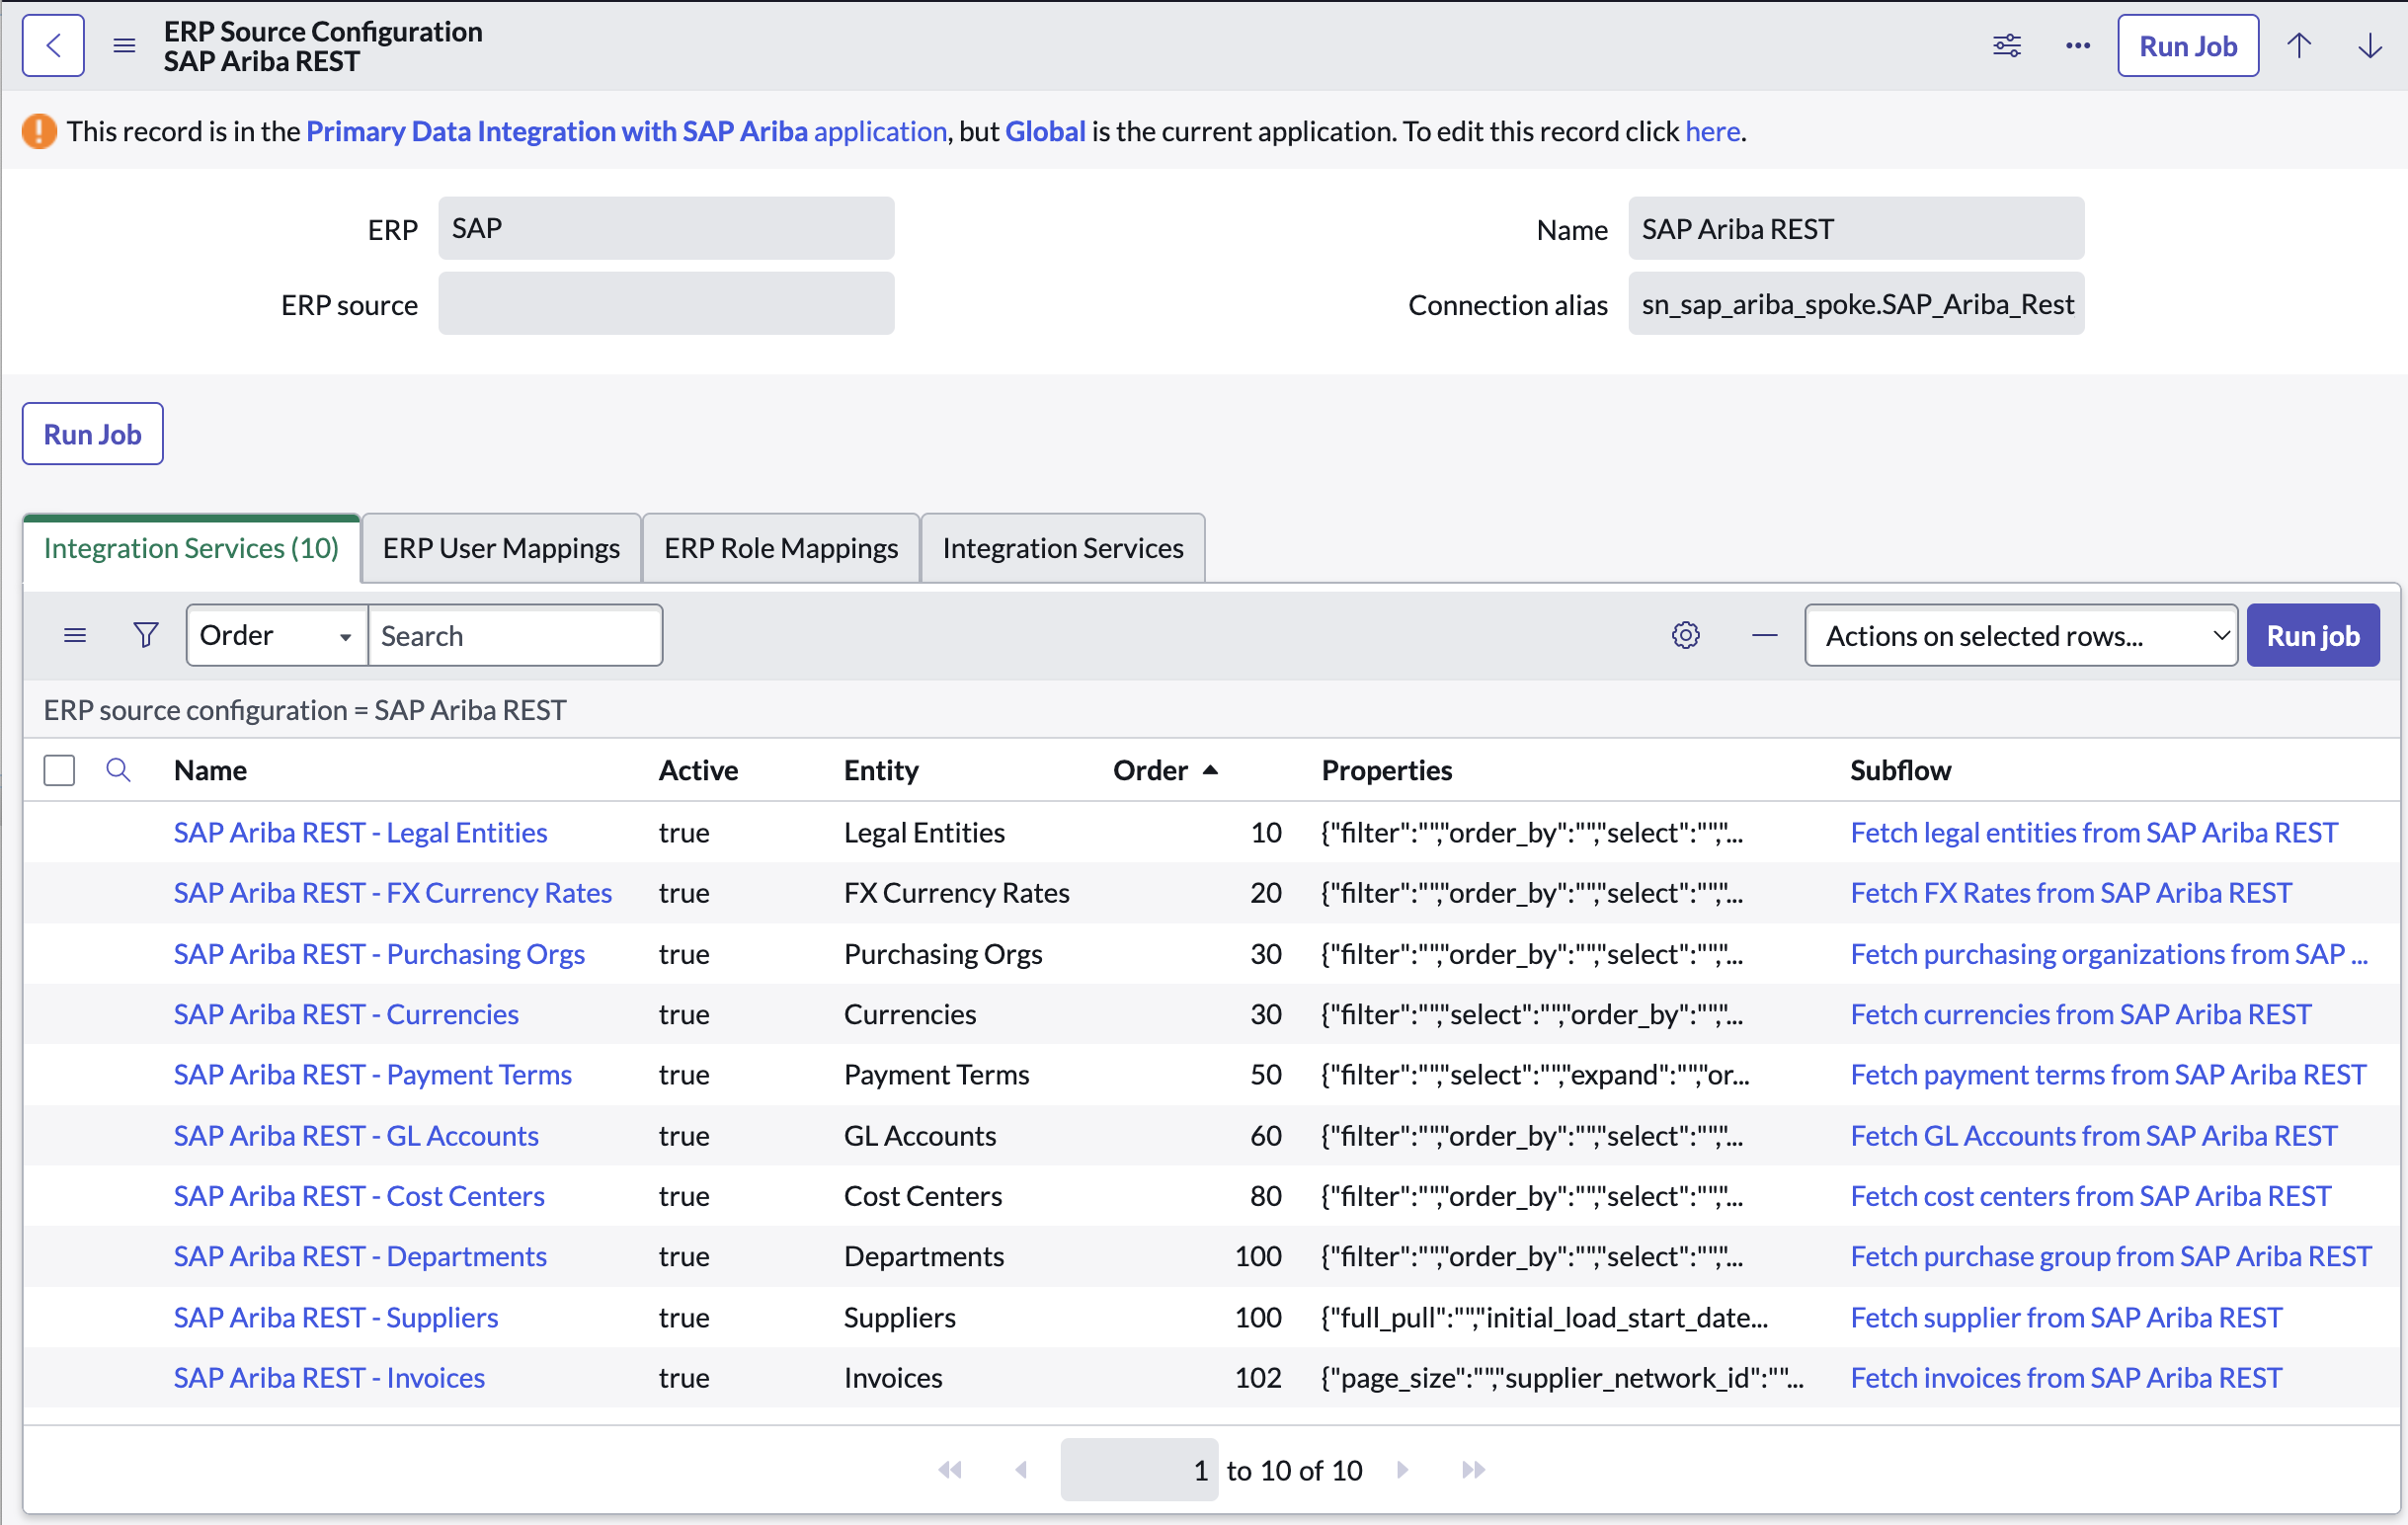
Task: Open the Order search field dropdown
Action: pyautogui.click(x=277, y=635)
